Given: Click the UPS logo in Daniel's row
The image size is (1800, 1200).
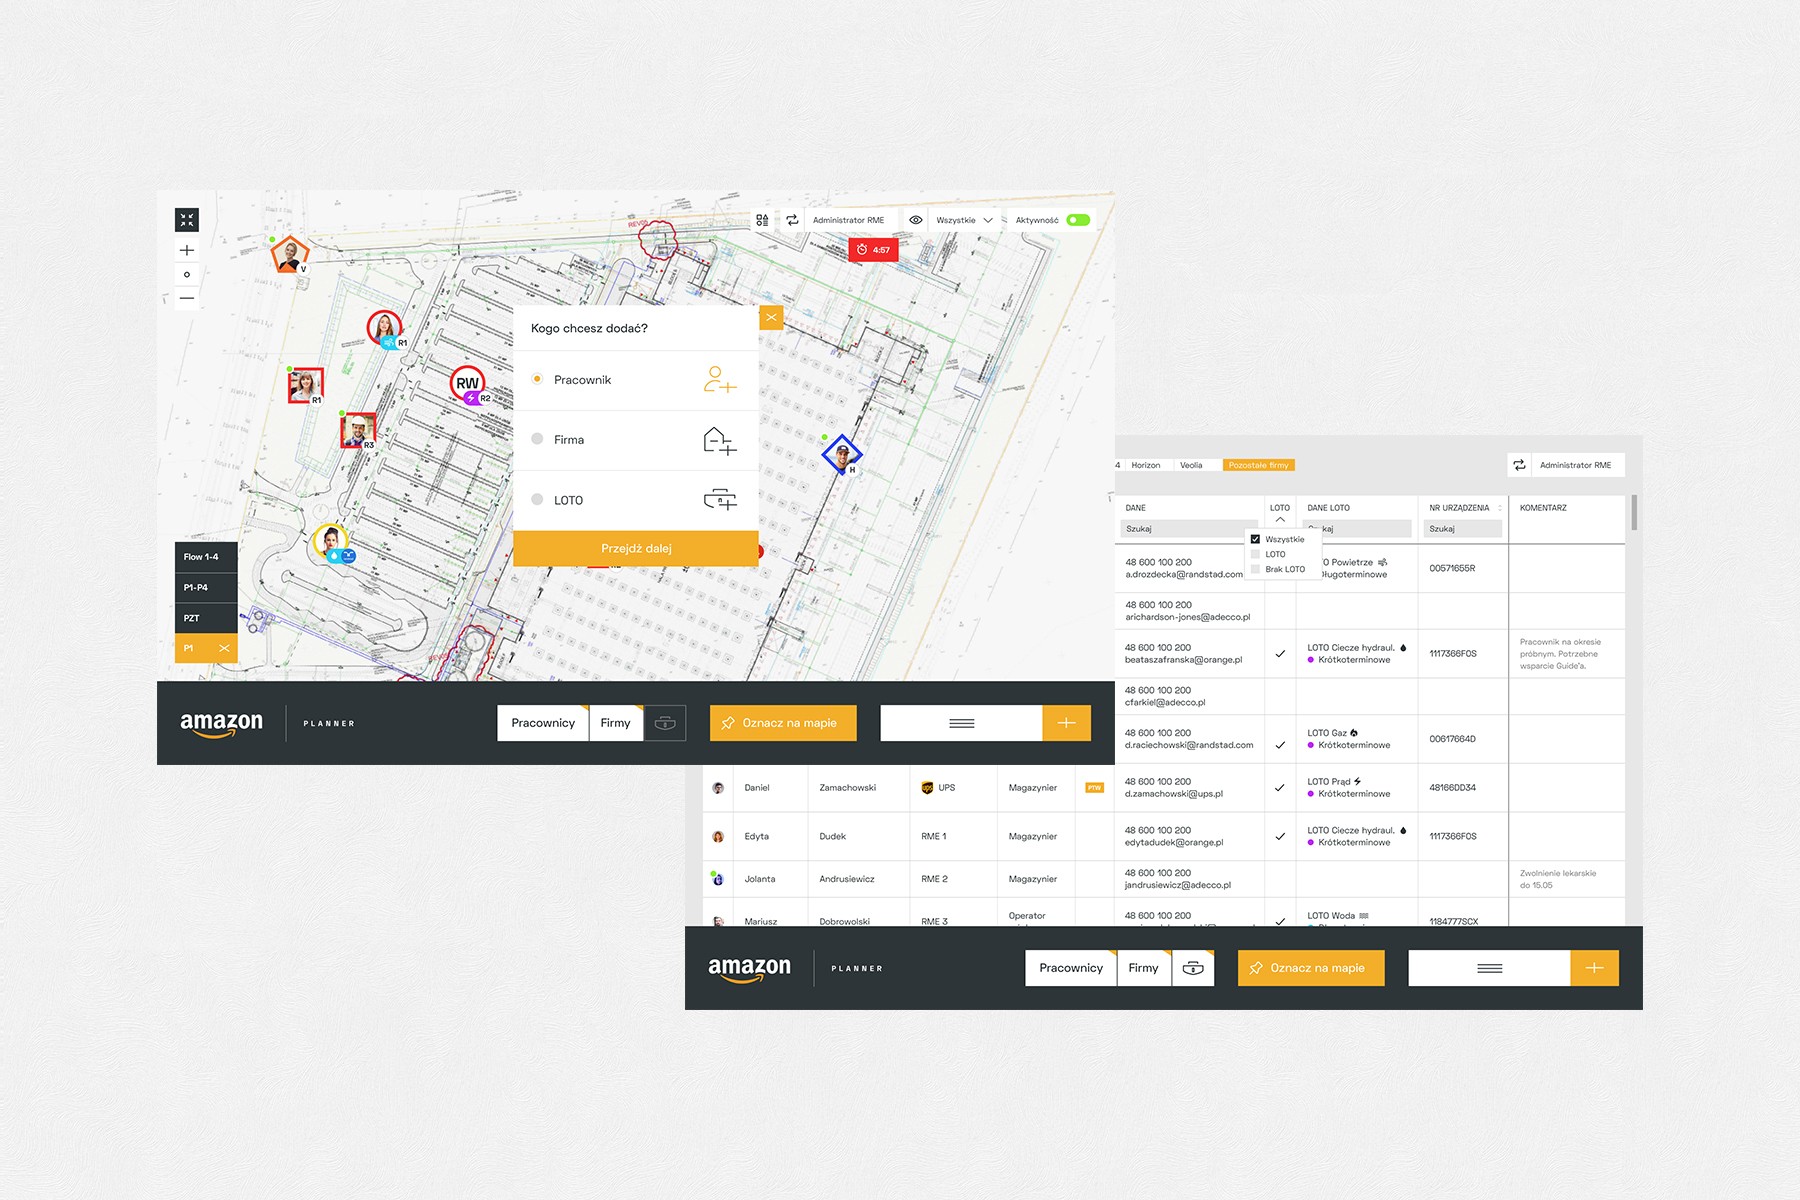Looking at the screenshot, I should click(927, 788).
